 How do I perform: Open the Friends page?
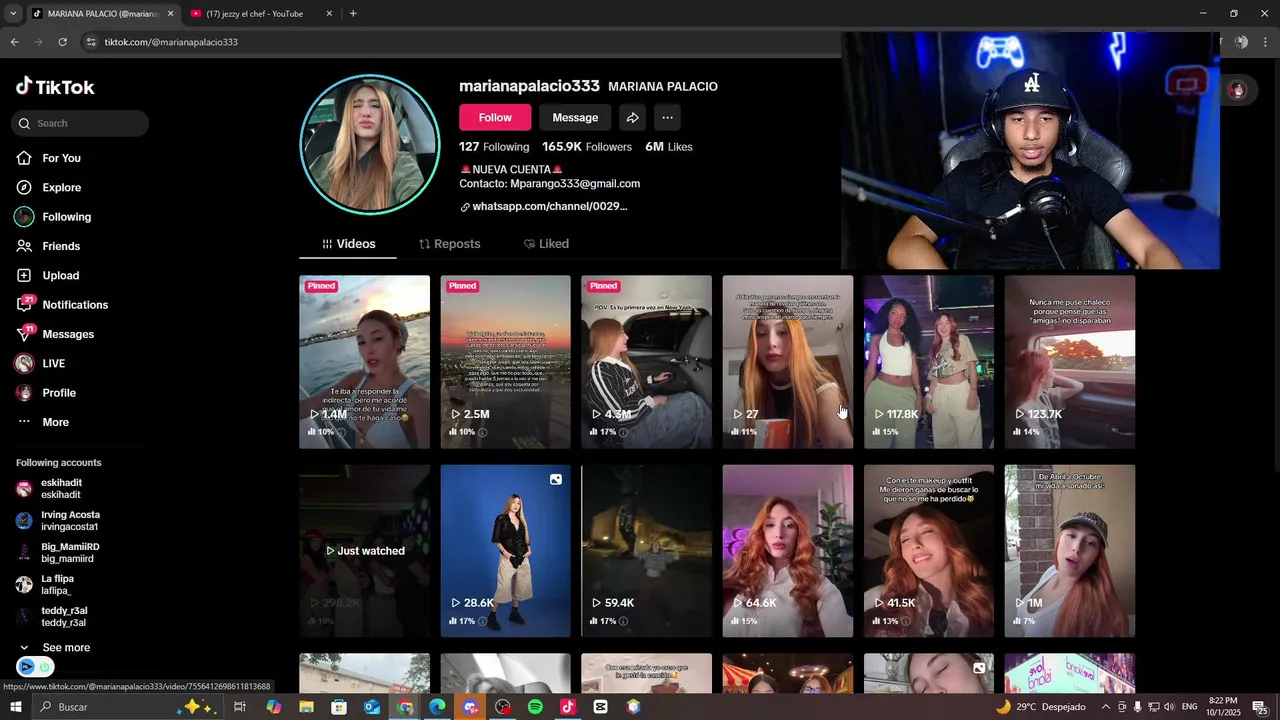pyautogui.click(x=48, y=246)
